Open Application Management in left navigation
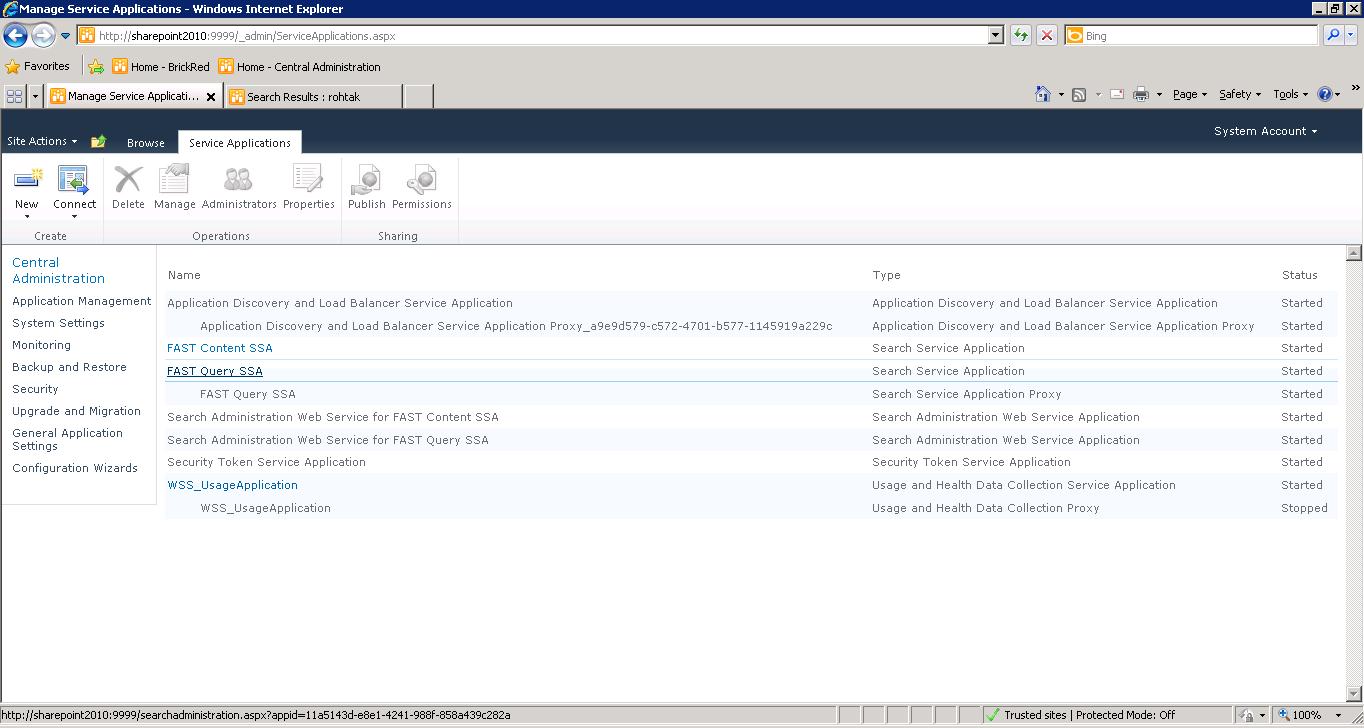This screenshot has height=728, width=1364. pos(82,301)
